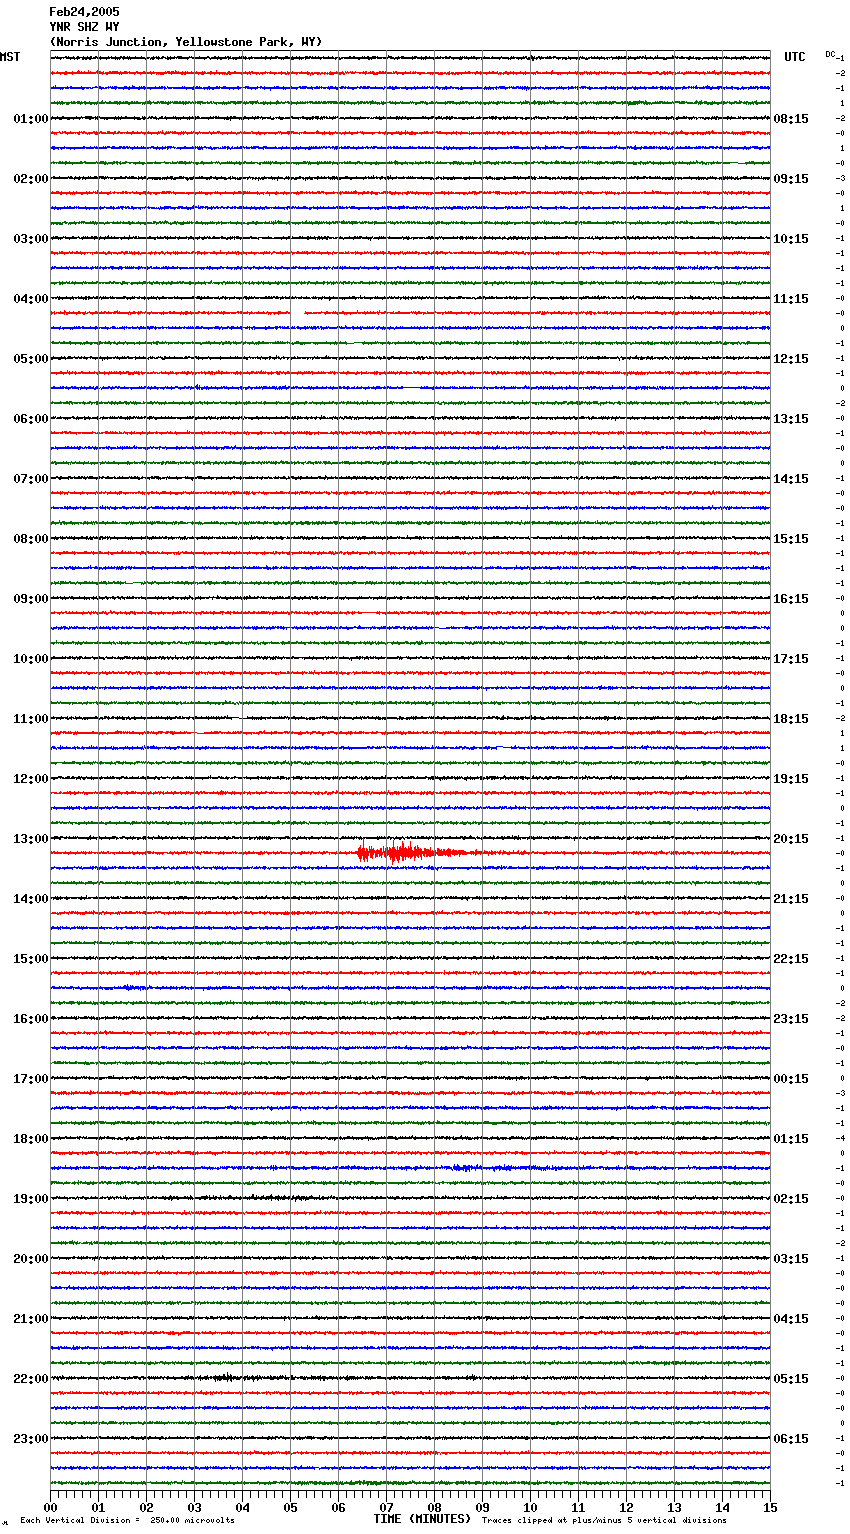The width and height of the screenshot is (850, 1534).
Task: Click the MST column header
Action: (10, 57)
